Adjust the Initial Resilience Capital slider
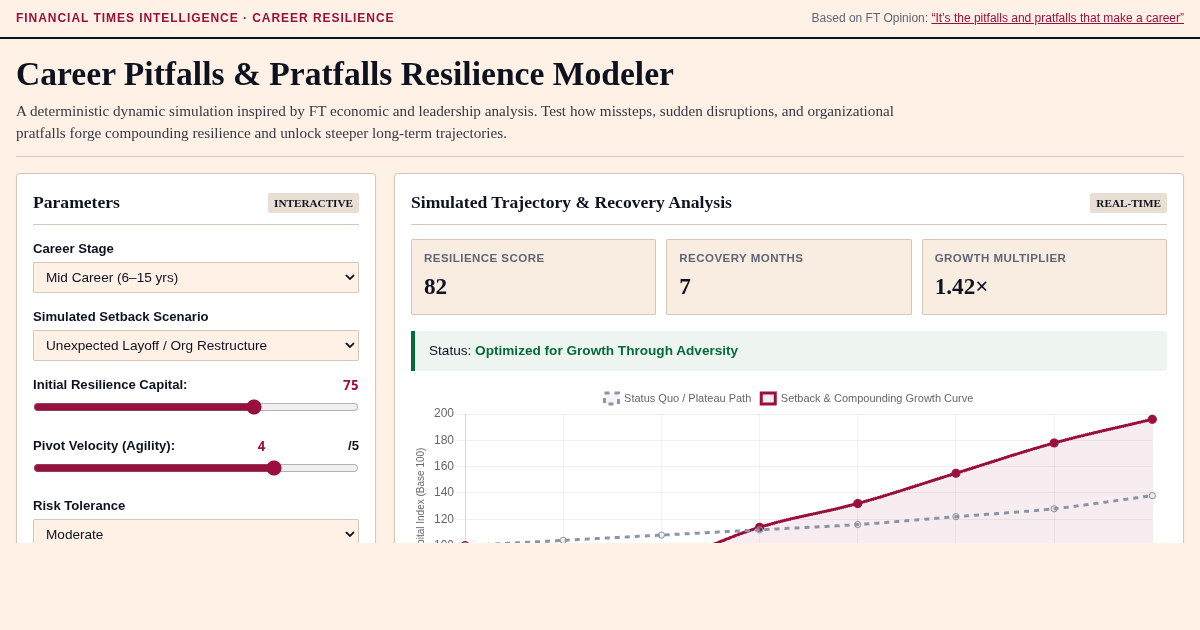This screenshot has height=630, width=1200. coord(196,407)
